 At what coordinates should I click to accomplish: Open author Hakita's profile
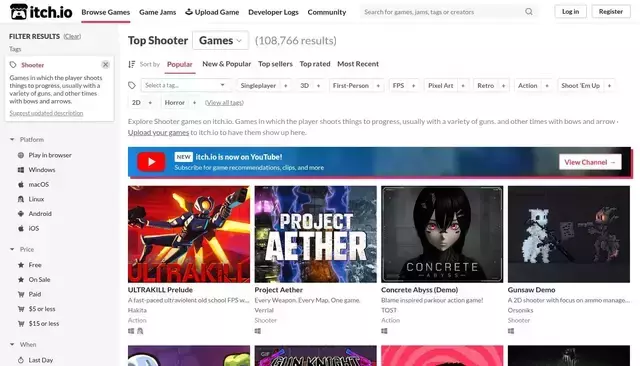[137, 310]
